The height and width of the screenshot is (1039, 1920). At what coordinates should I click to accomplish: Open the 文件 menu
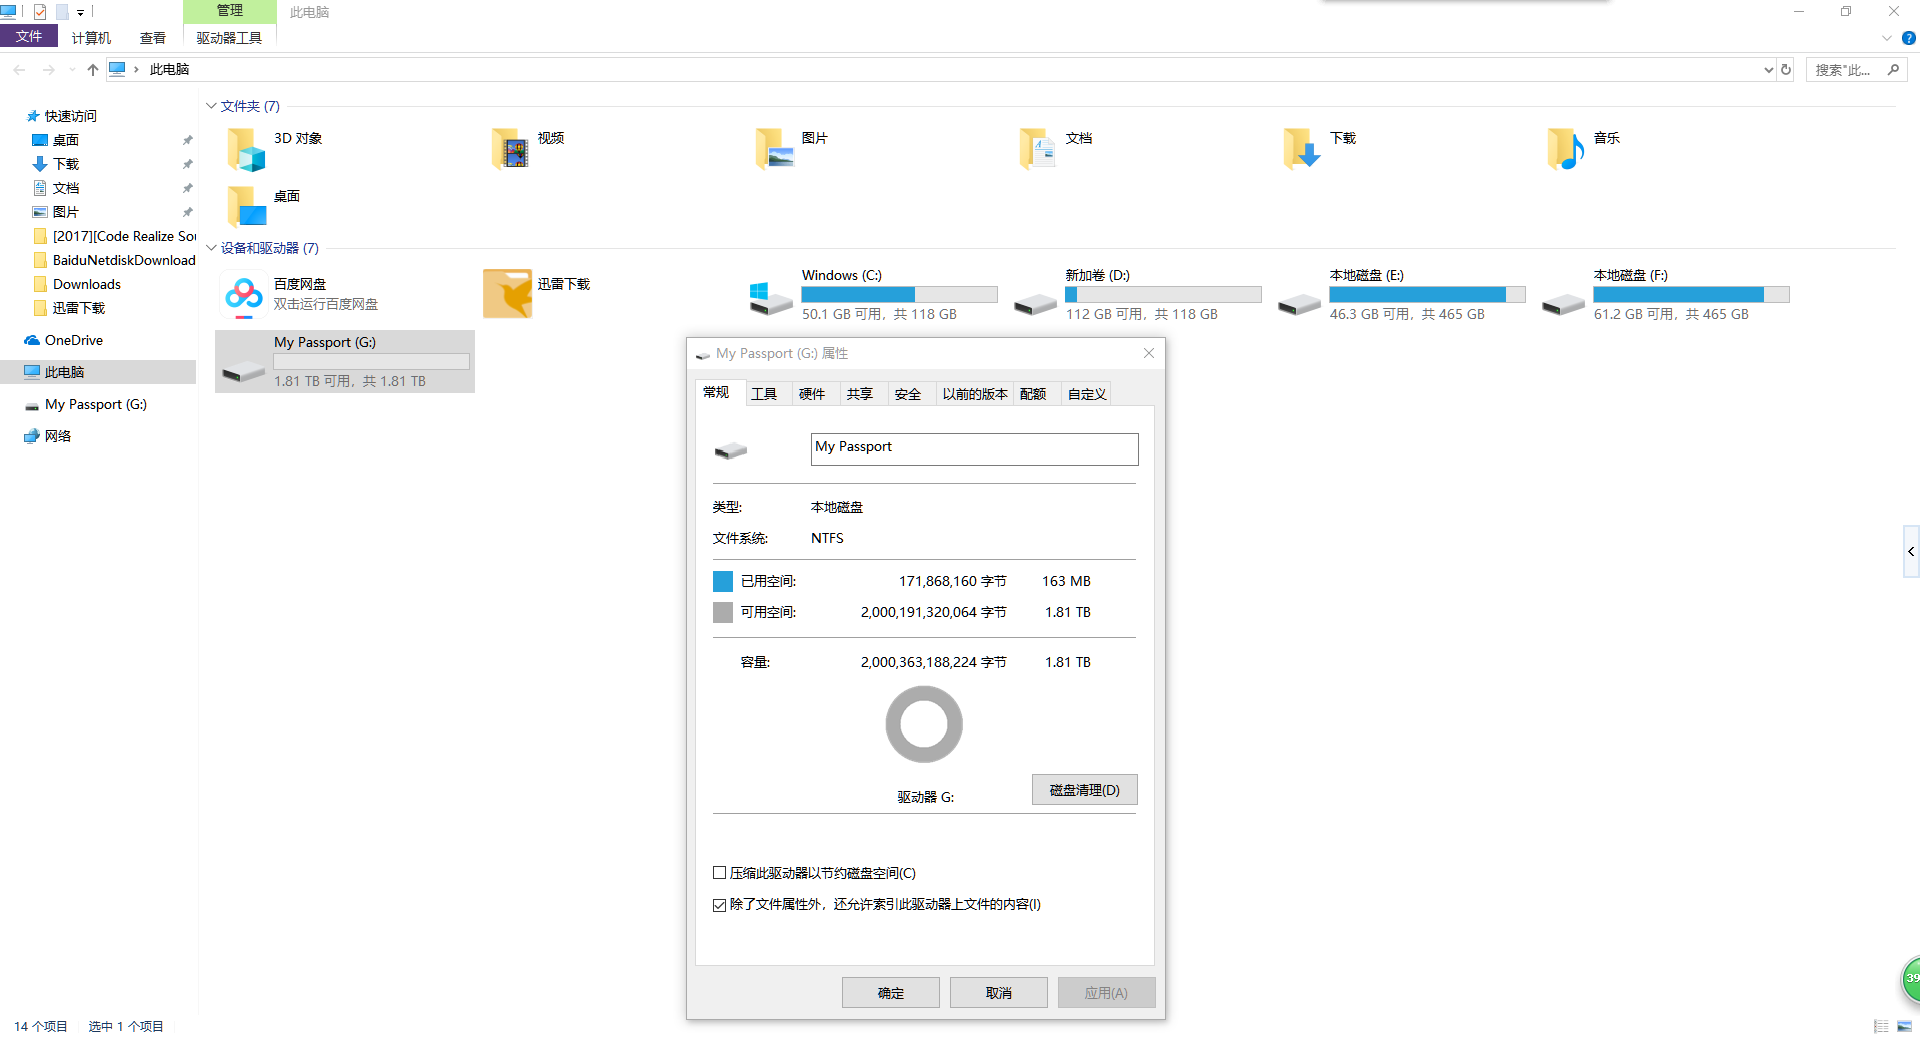tap(29, 37)
